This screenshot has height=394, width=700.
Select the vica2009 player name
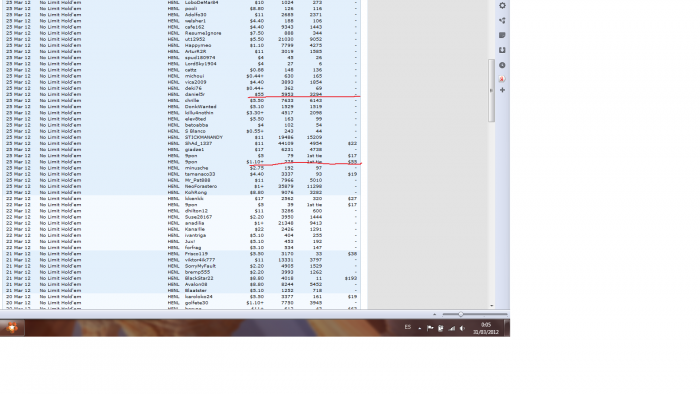[196, 82]
